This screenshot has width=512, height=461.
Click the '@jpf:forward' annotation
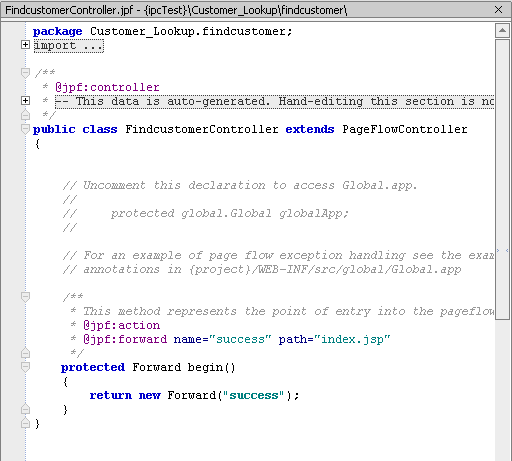tap(125, 339)
